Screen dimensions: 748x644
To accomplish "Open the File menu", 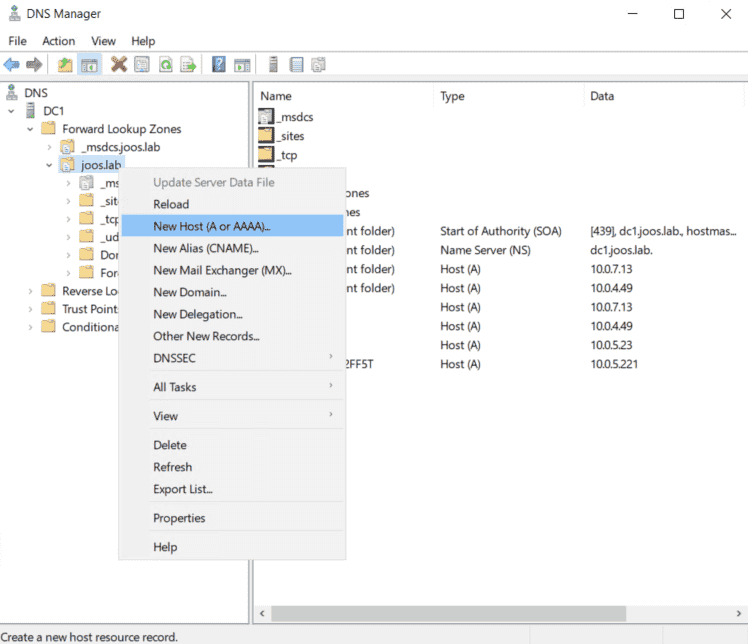I will [x=18, y=41].
